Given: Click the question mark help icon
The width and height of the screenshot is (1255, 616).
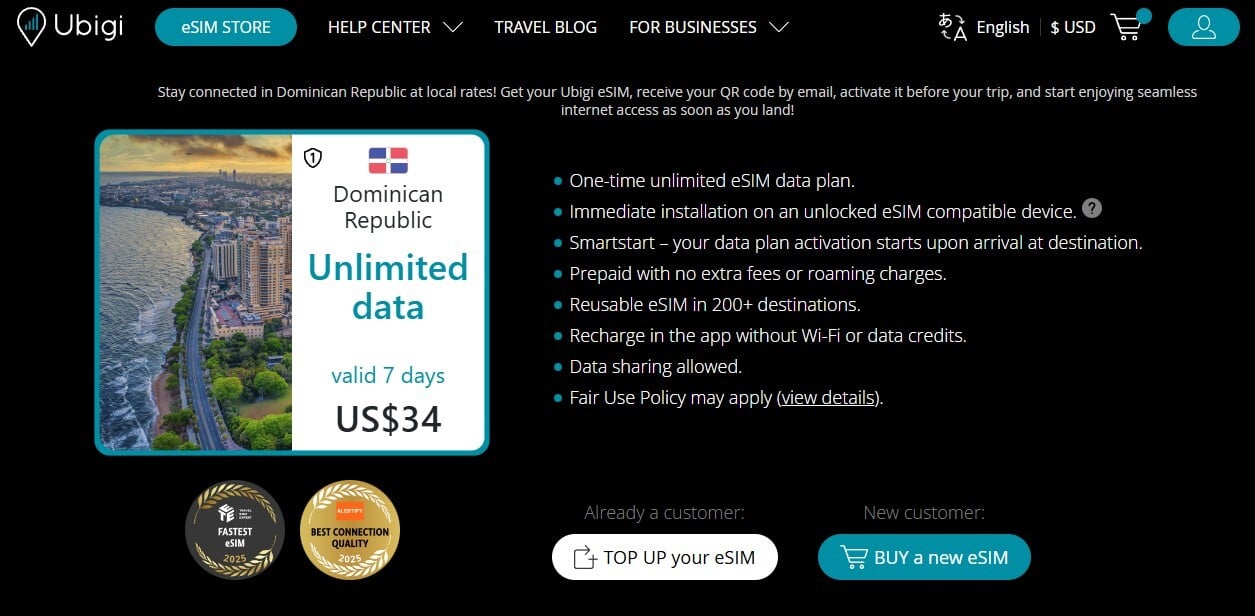Looking at the screenshot, I should [x=1092, y=209].
